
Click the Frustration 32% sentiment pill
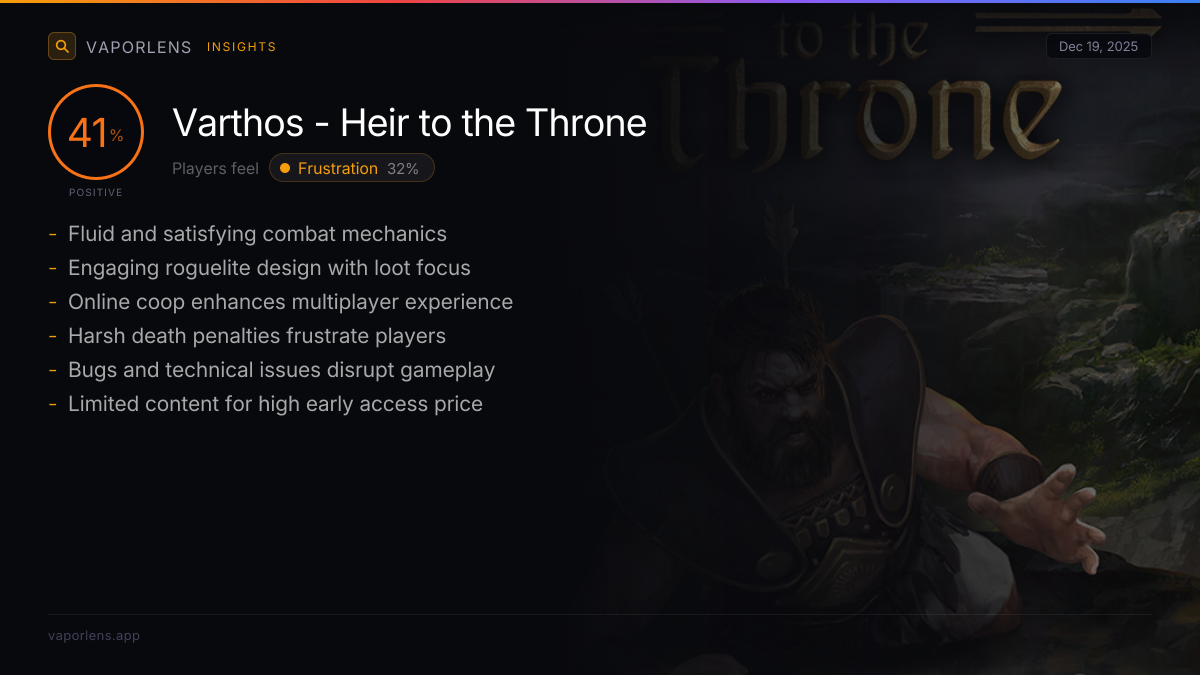click(352, 168)
